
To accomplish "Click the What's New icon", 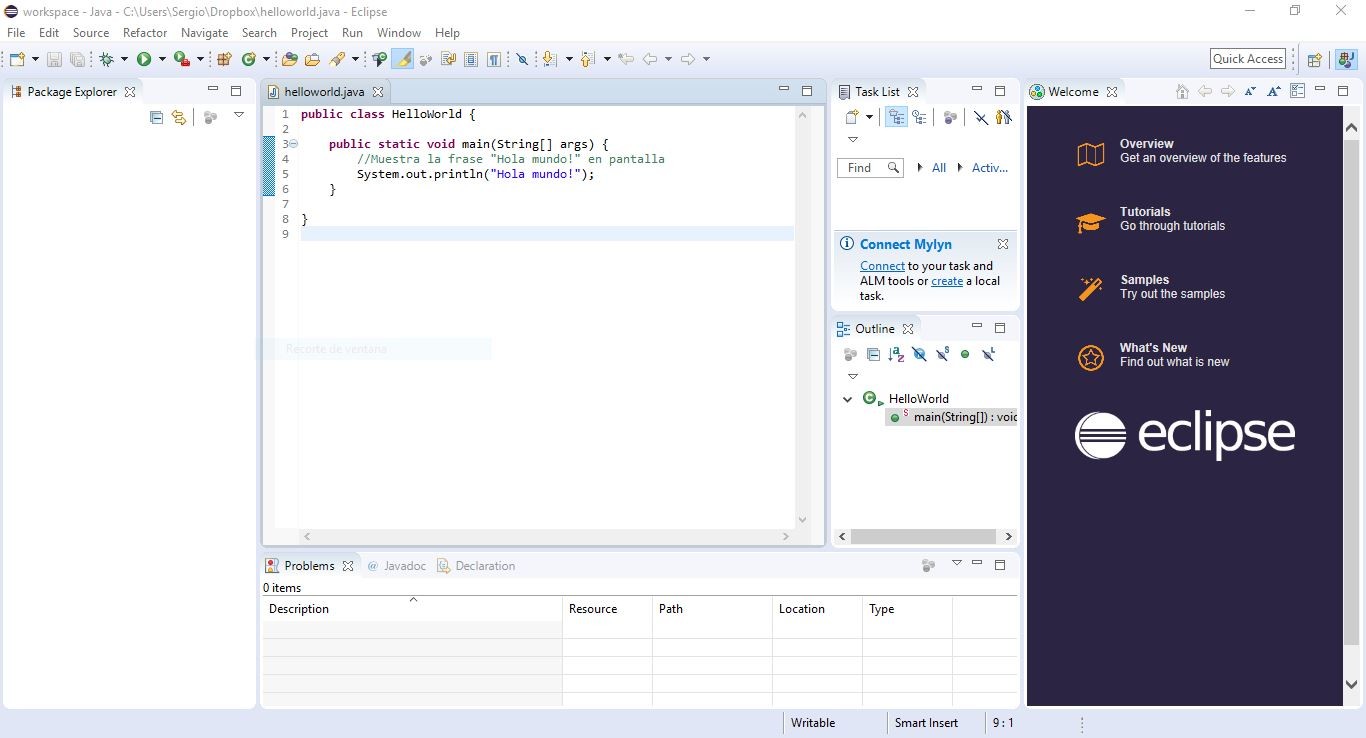I will click(1090, 356).
